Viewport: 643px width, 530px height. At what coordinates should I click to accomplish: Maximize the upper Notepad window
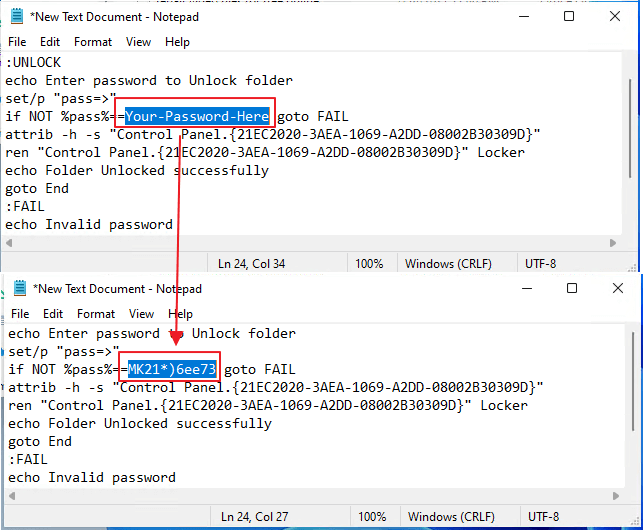(568, 17)
